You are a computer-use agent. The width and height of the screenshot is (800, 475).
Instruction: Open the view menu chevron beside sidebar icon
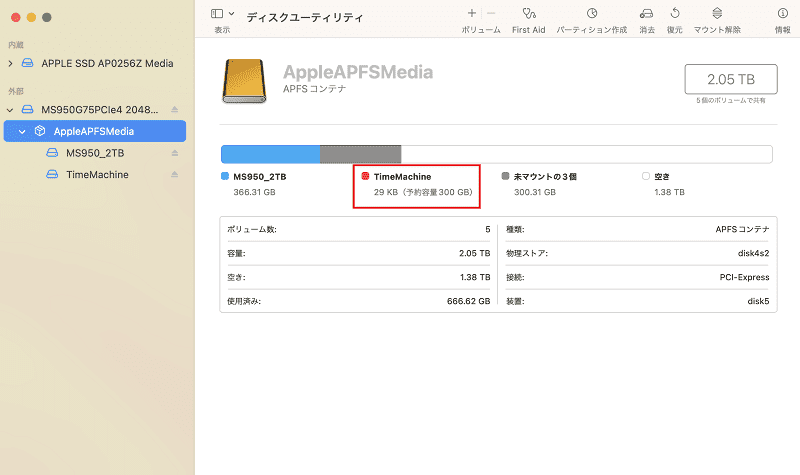coord(232,14)
